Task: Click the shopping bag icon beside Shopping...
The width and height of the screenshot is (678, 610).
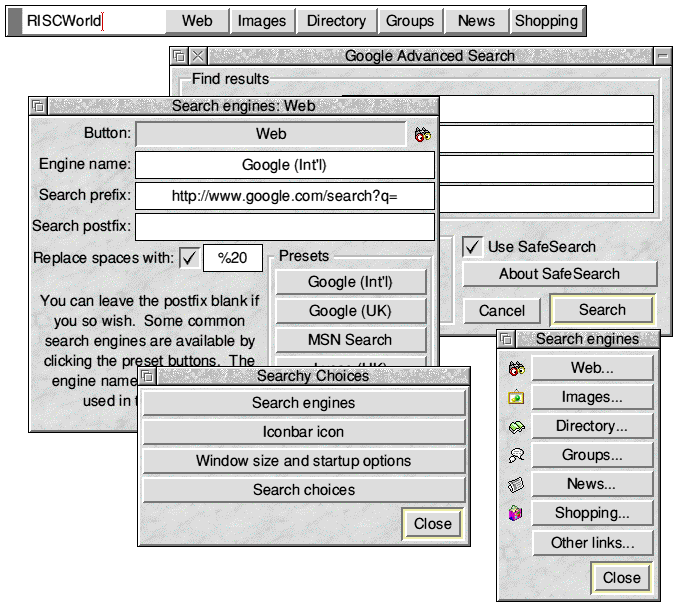Action: click(516, 514)
